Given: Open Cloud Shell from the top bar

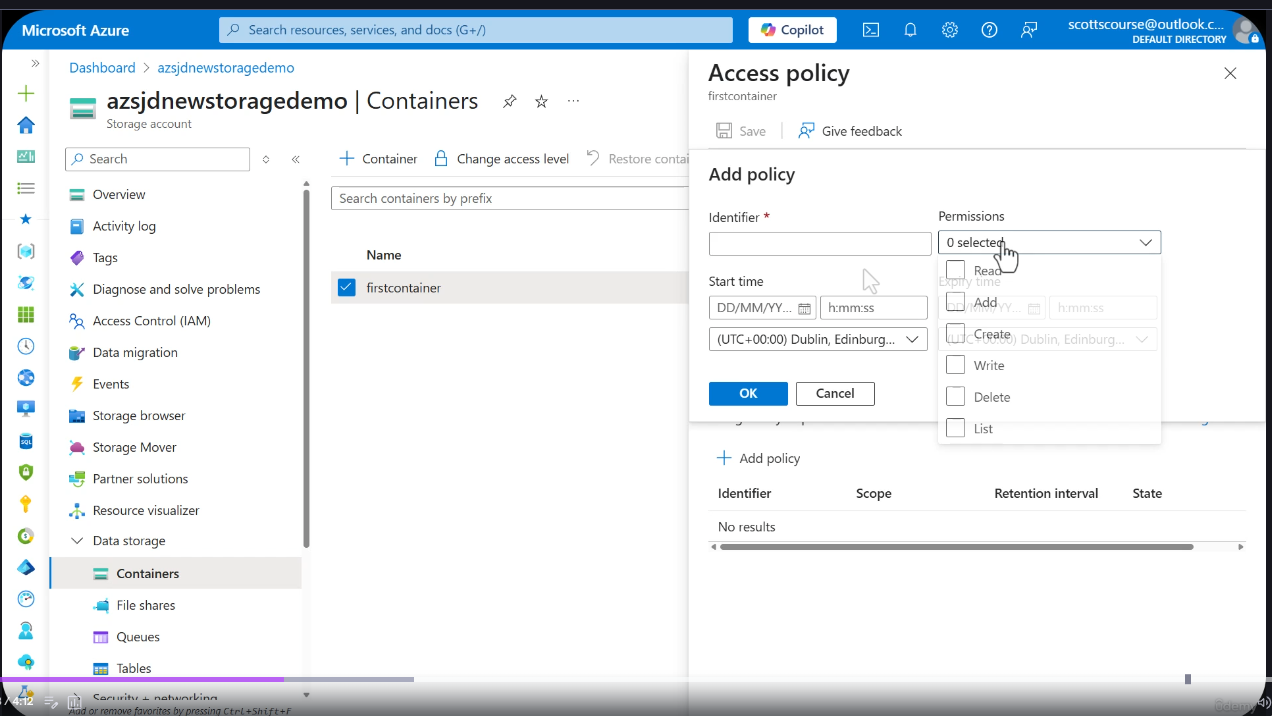Looking at the screenshot, I should pyautogui.click(x=870, y=30).
